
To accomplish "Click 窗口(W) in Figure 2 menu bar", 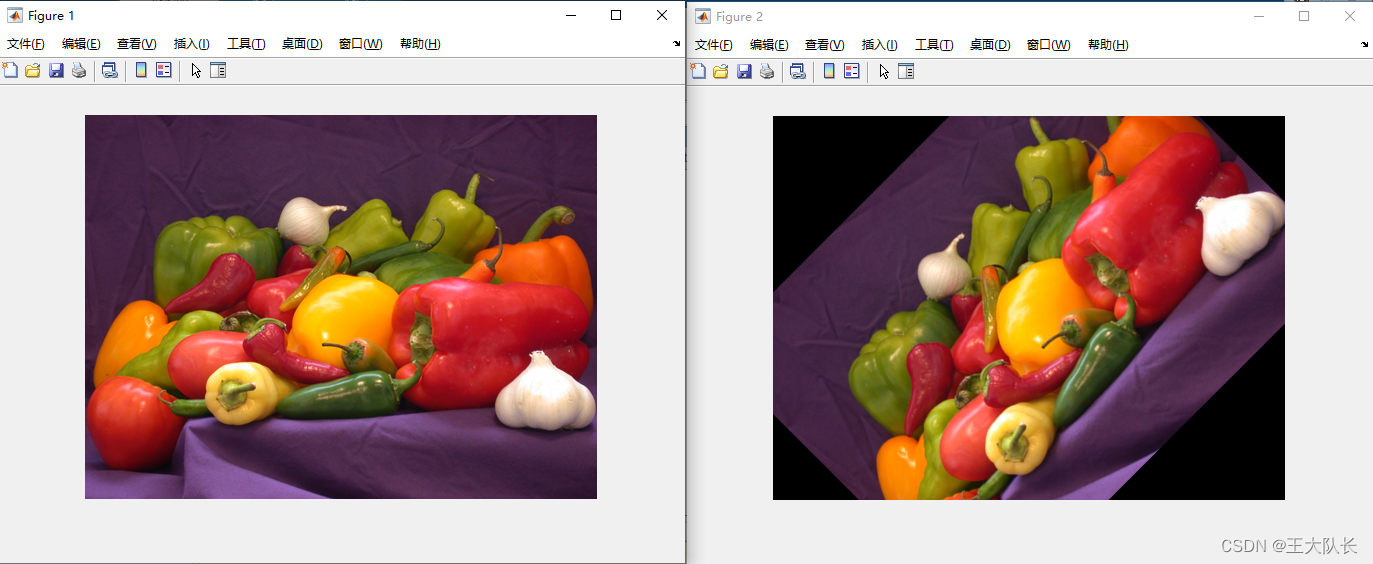I will click(x=1048, y=45).
